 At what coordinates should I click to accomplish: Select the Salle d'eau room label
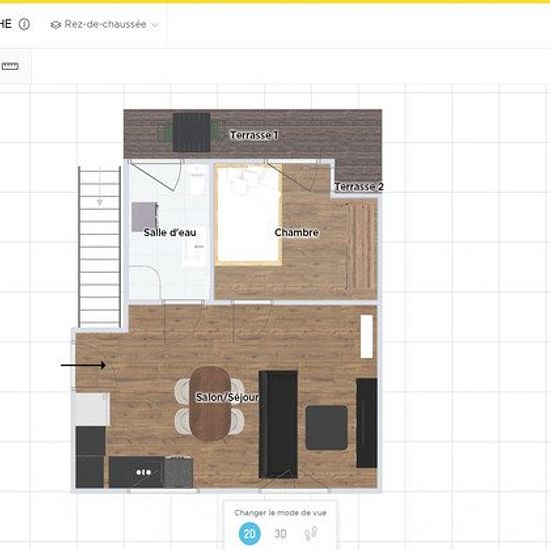tap(170, 232)
